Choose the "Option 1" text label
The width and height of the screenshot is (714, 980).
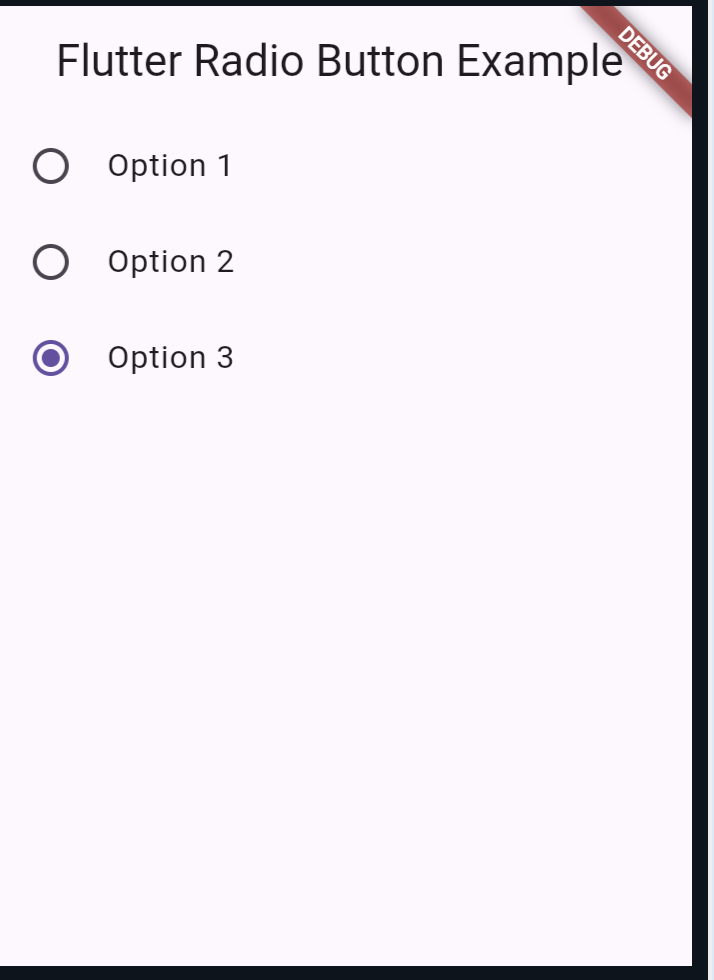click(169, 166)
